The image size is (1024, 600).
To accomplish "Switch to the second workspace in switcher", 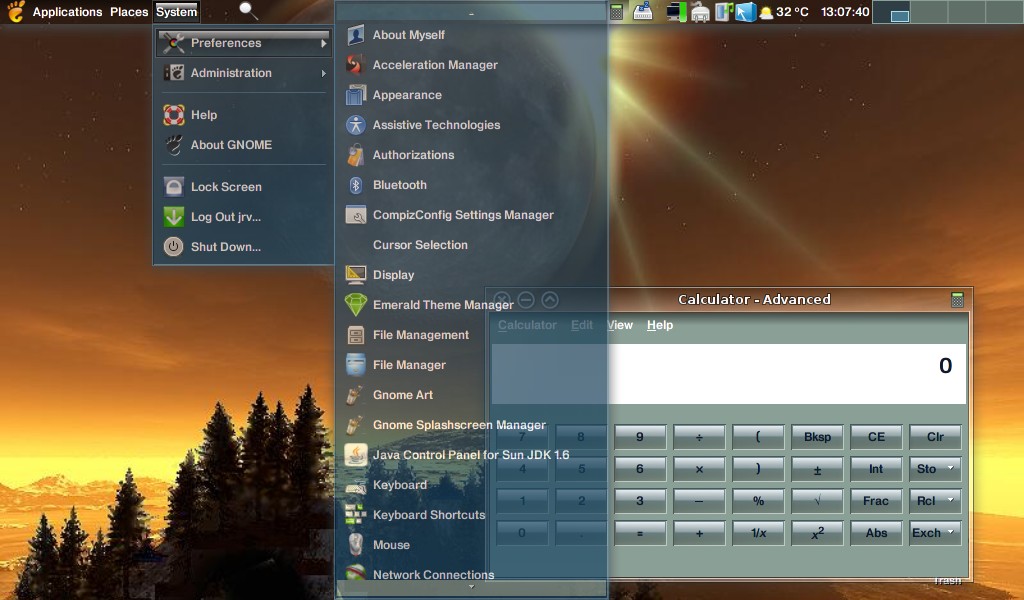I will click(x=929, y=12).
